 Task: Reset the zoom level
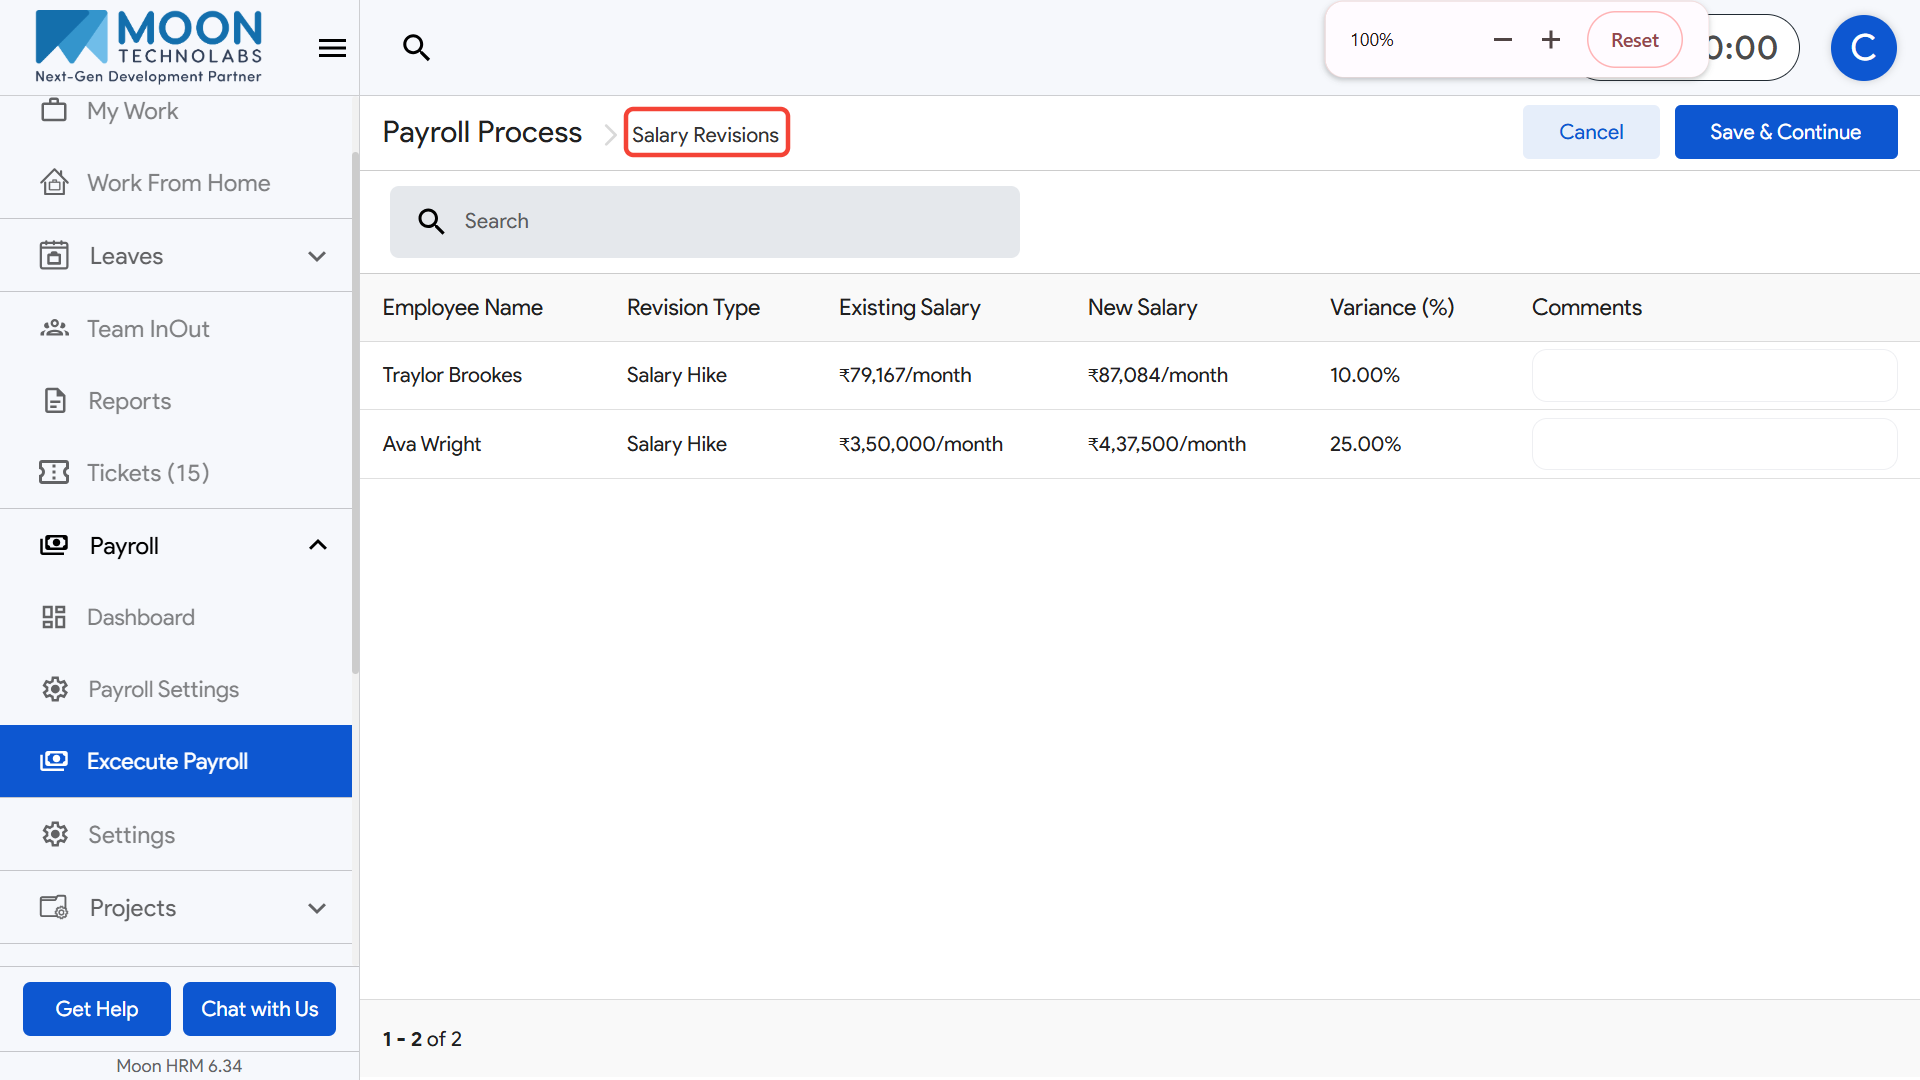tap(1634, 40)
